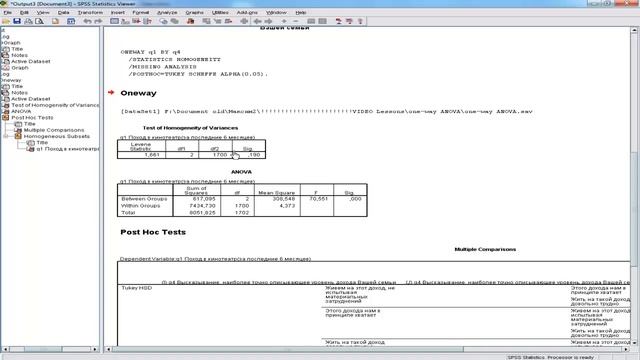
Task: Click the Go to Case toolbar icon
Action: point(125,21)
